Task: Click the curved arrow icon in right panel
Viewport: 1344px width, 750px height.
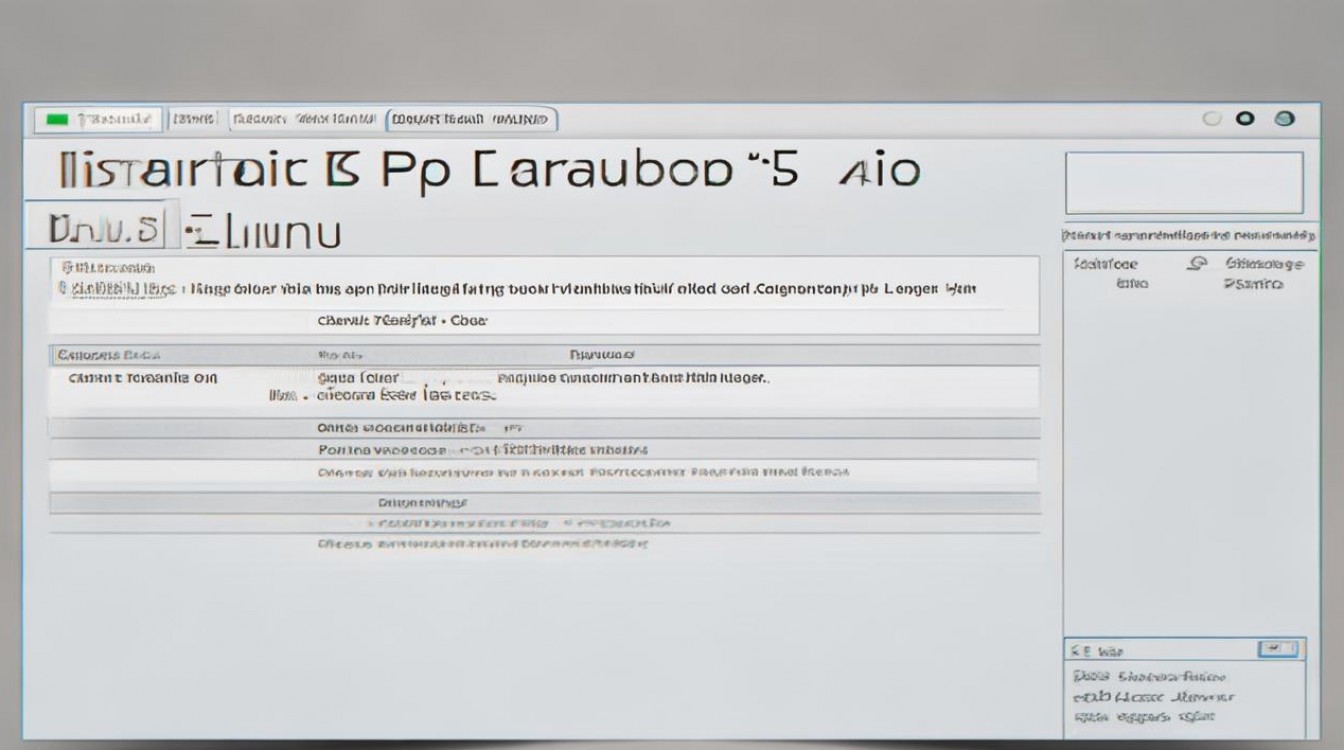Action: [1195, 265]
